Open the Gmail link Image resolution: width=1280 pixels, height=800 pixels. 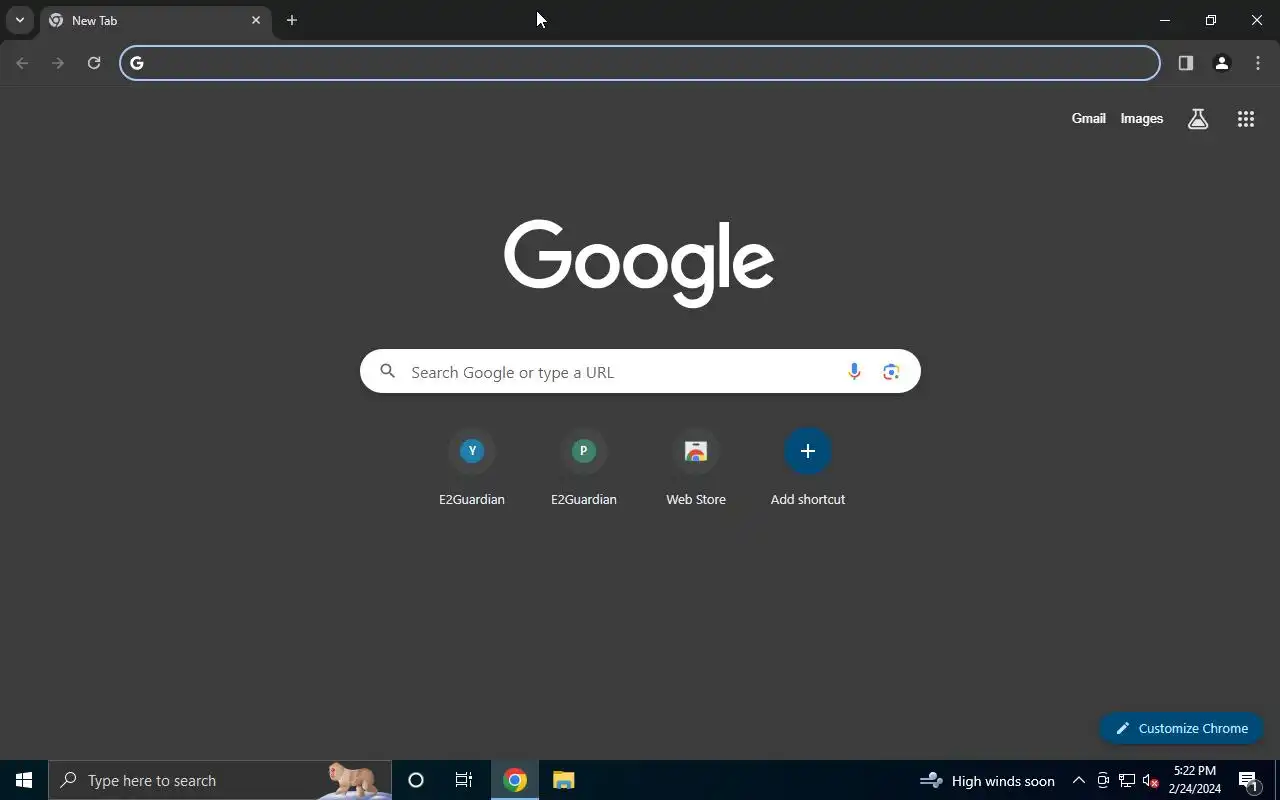click(1088, 118)
